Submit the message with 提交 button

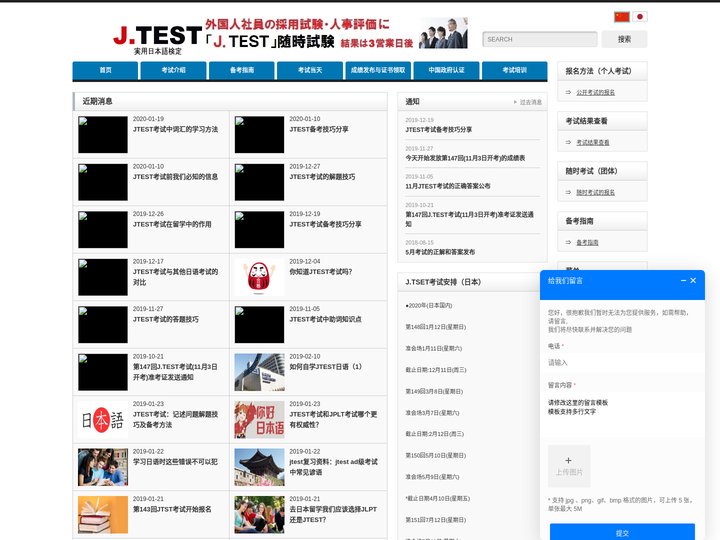pyautogui.click(x=622, y=532)
